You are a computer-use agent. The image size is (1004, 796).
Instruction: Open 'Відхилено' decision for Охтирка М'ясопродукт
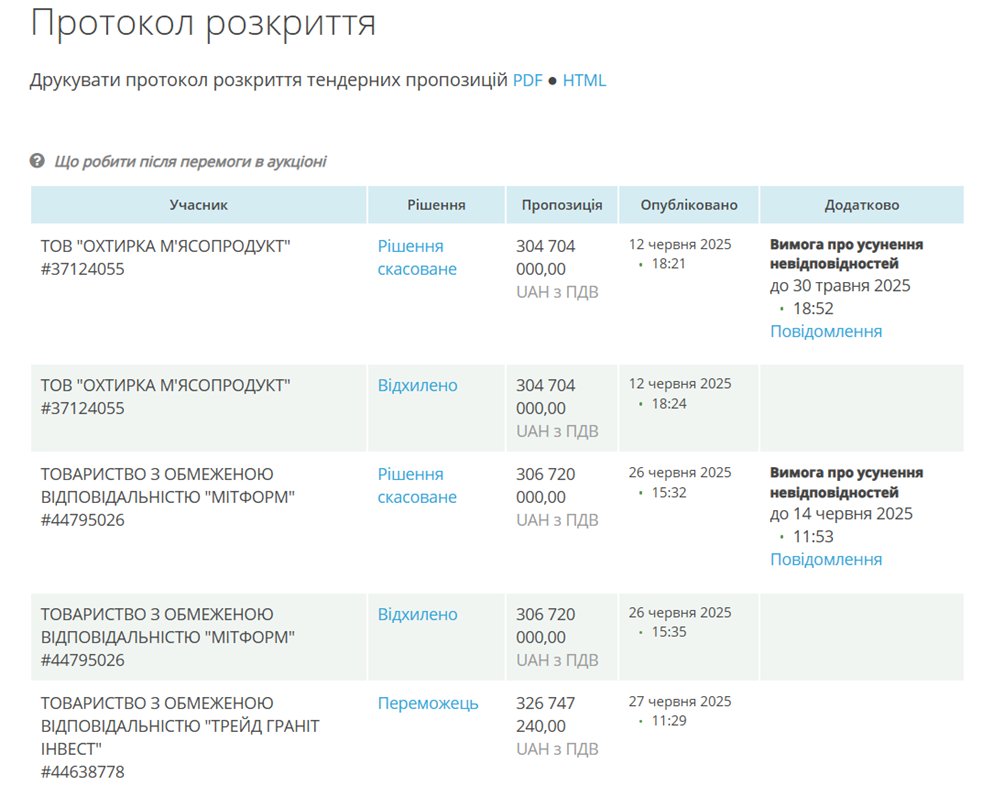coord(417,386)
